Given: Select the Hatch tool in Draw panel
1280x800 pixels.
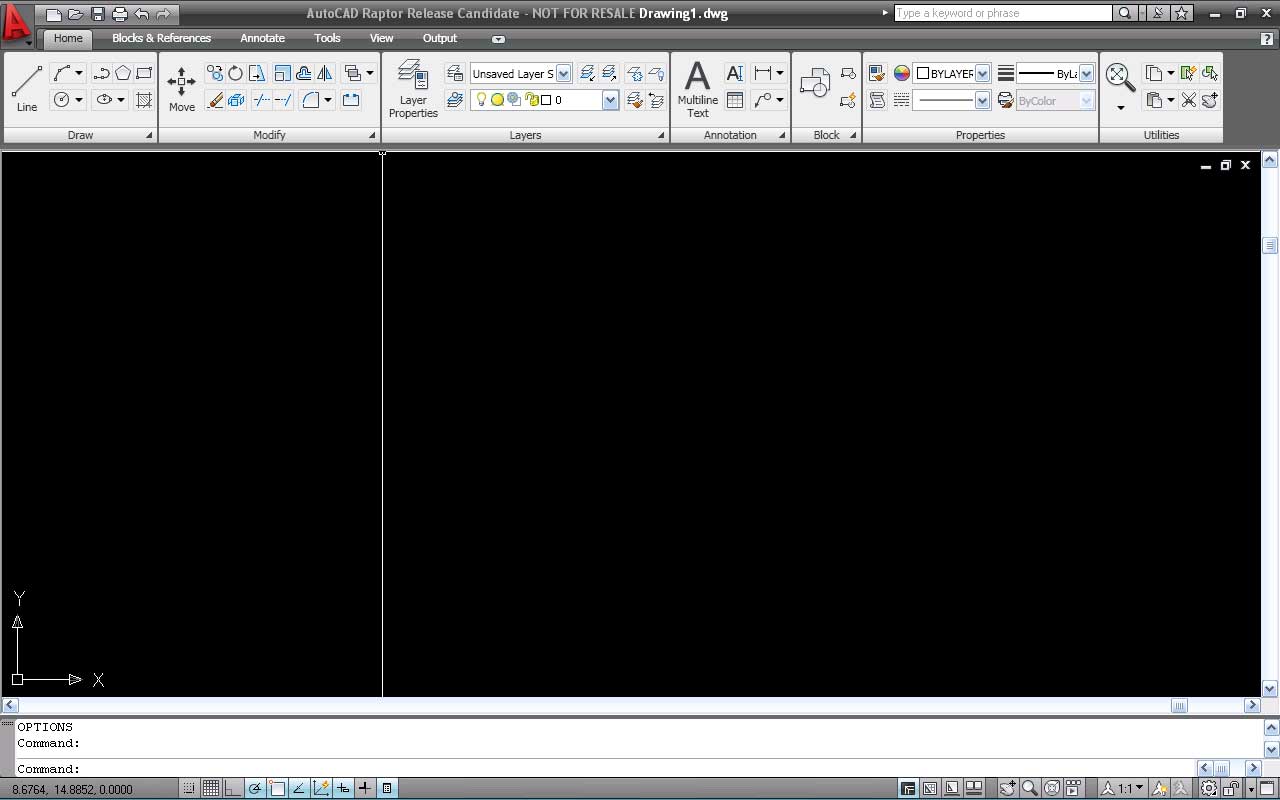Looking at the screenshot, I should pos(144,100).
